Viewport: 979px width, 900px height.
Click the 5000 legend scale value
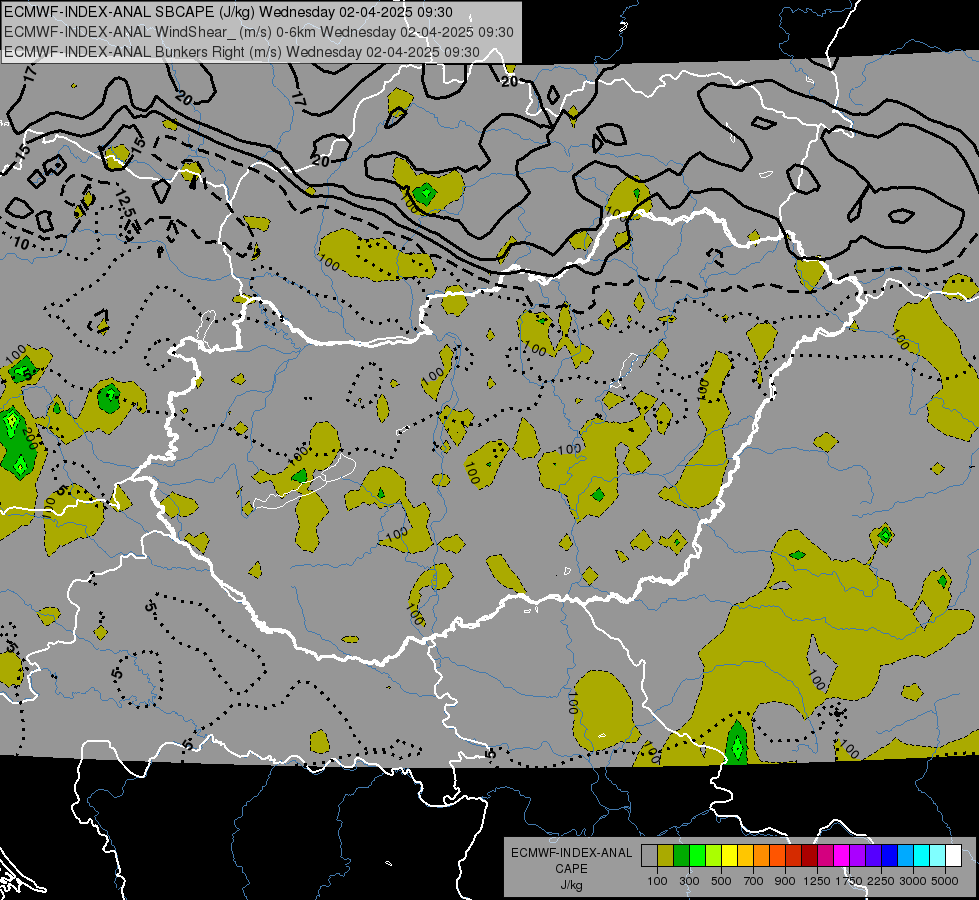click(945, 881)
